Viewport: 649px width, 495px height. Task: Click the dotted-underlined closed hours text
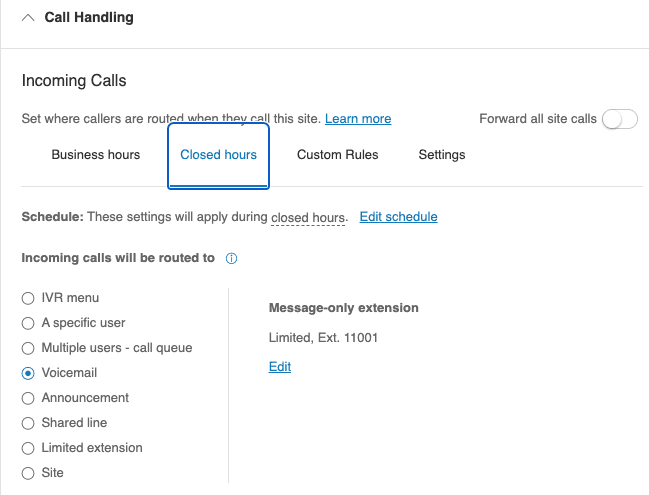coord(308,217)
